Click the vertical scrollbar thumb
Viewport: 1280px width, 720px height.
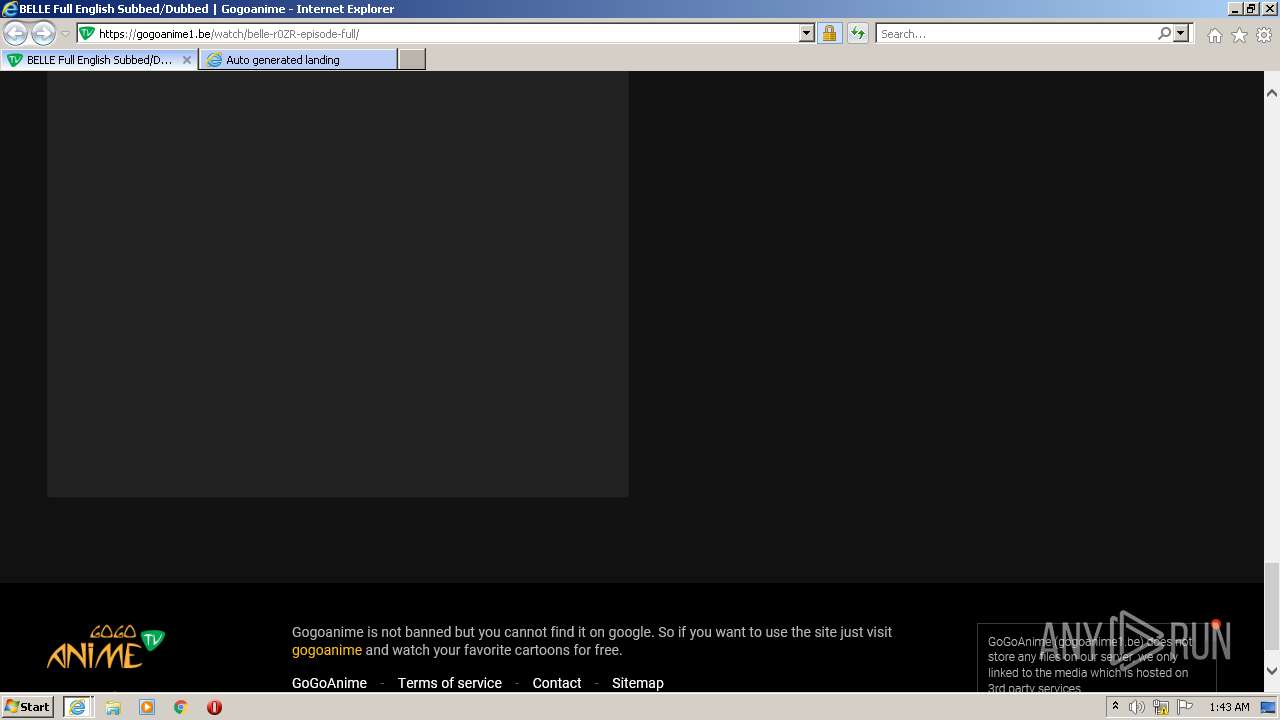[x=1272, y=606]
